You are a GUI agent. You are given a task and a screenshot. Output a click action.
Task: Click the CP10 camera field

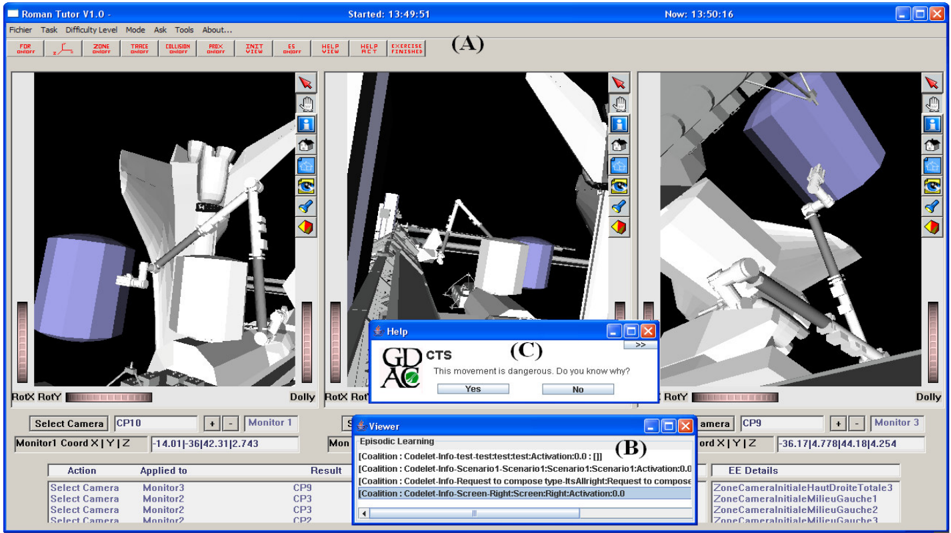point(156,423)
